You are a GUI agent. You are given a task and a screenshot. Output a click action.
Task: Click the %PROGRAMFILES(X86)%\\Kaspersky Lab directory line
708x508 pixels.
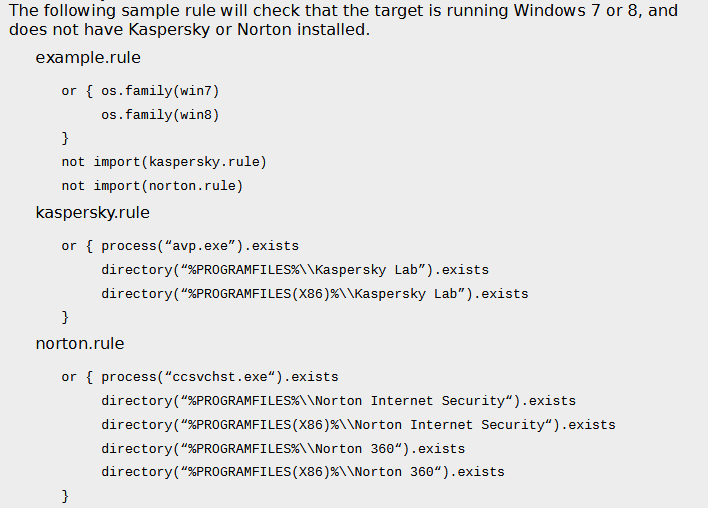pos(315,294)
